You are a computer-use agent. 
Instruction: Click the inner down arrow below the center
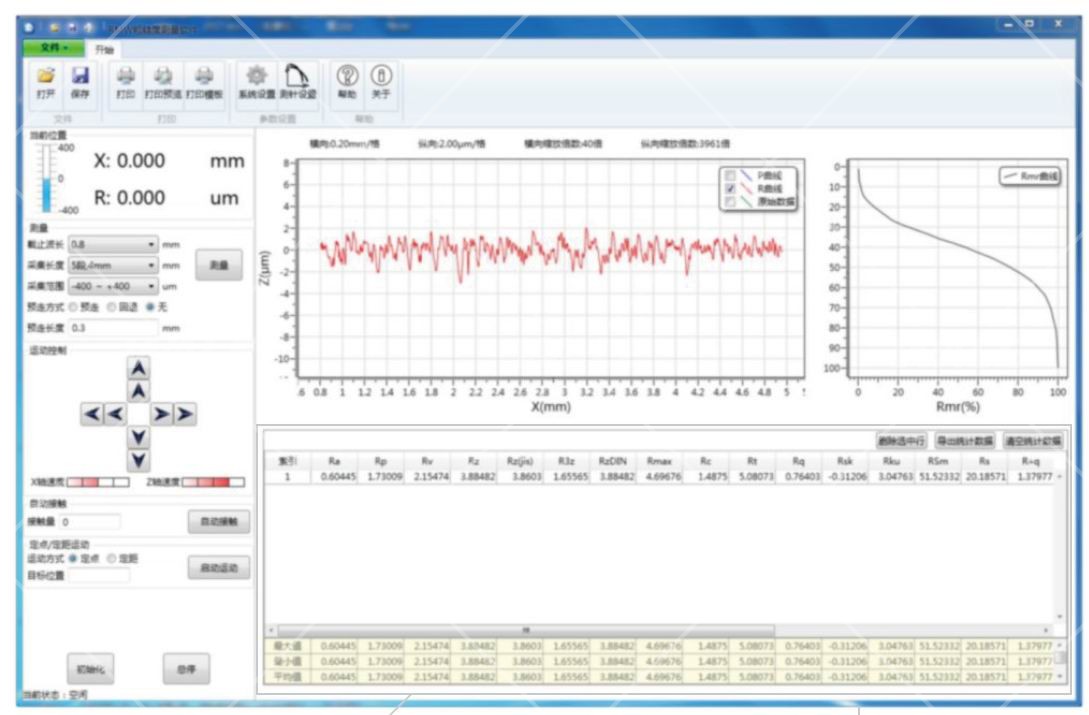(139, 437)
